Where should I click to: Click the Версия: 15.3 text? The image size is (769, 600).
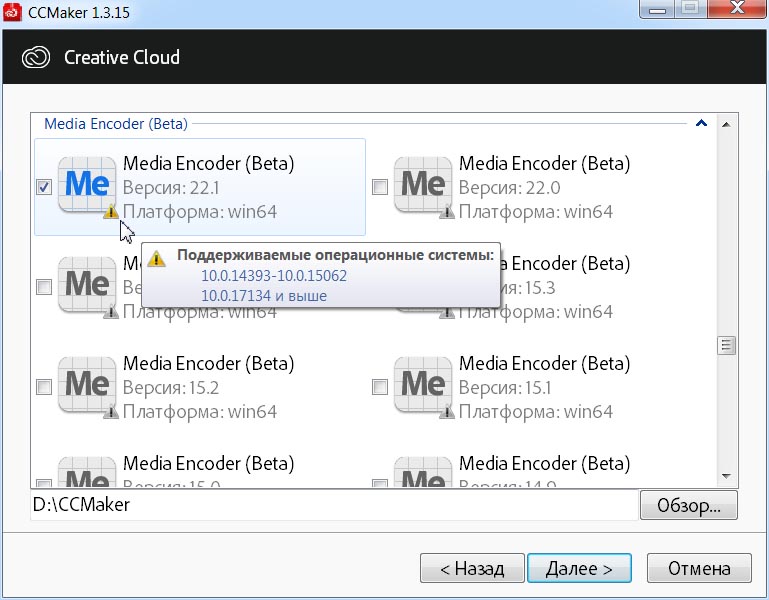[526, 288]
